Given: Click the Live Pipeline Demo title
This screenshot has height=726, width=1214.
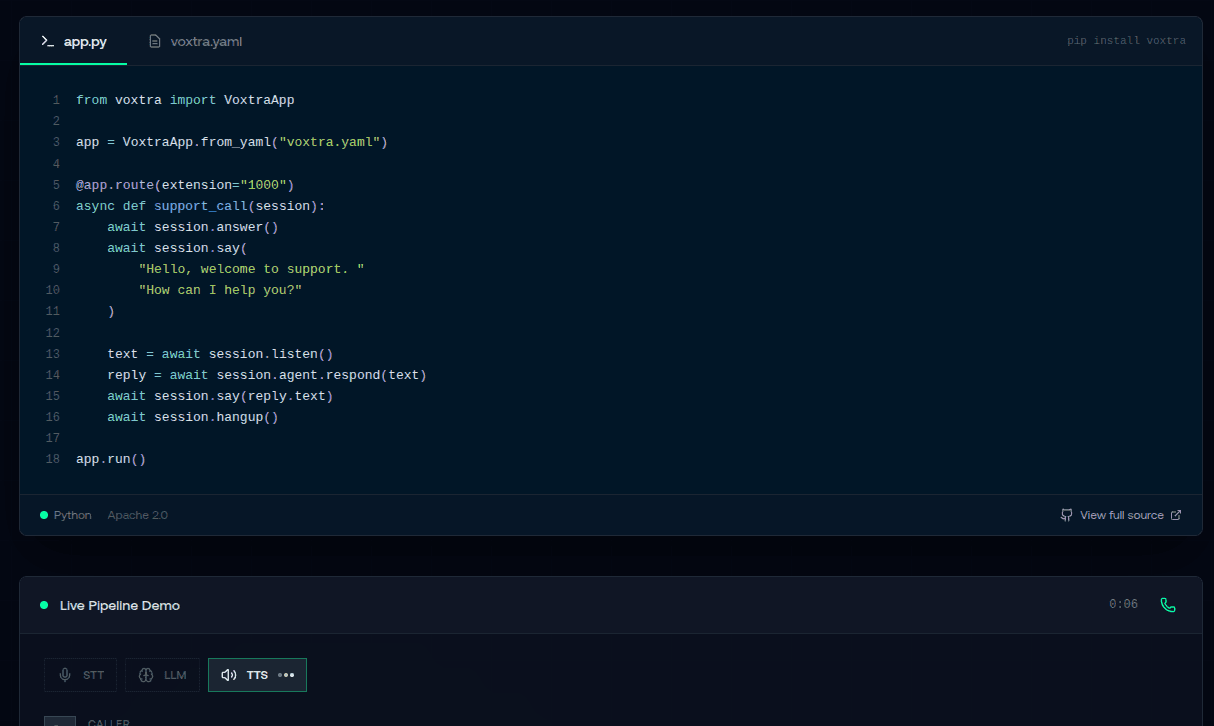Looking at the screenshot, I should 120,605.
